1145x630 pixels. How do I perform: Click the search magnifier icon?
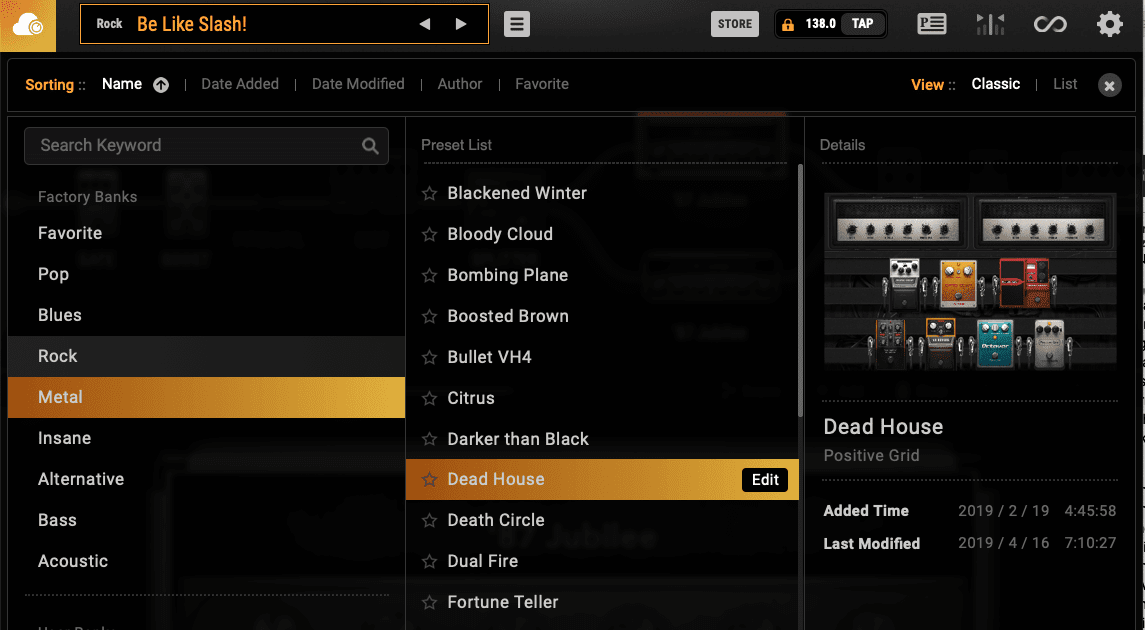370,146
